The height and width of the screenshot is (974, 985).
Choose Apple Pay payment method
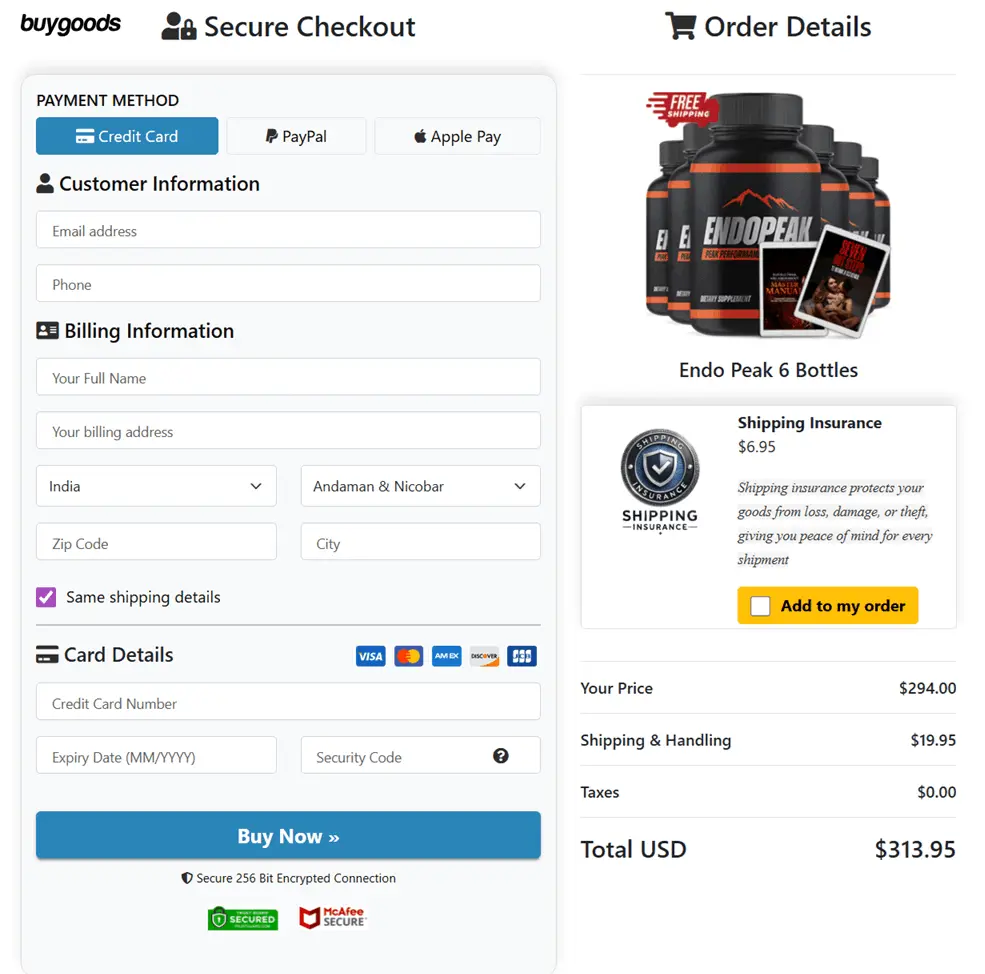[x=457, y=136]
